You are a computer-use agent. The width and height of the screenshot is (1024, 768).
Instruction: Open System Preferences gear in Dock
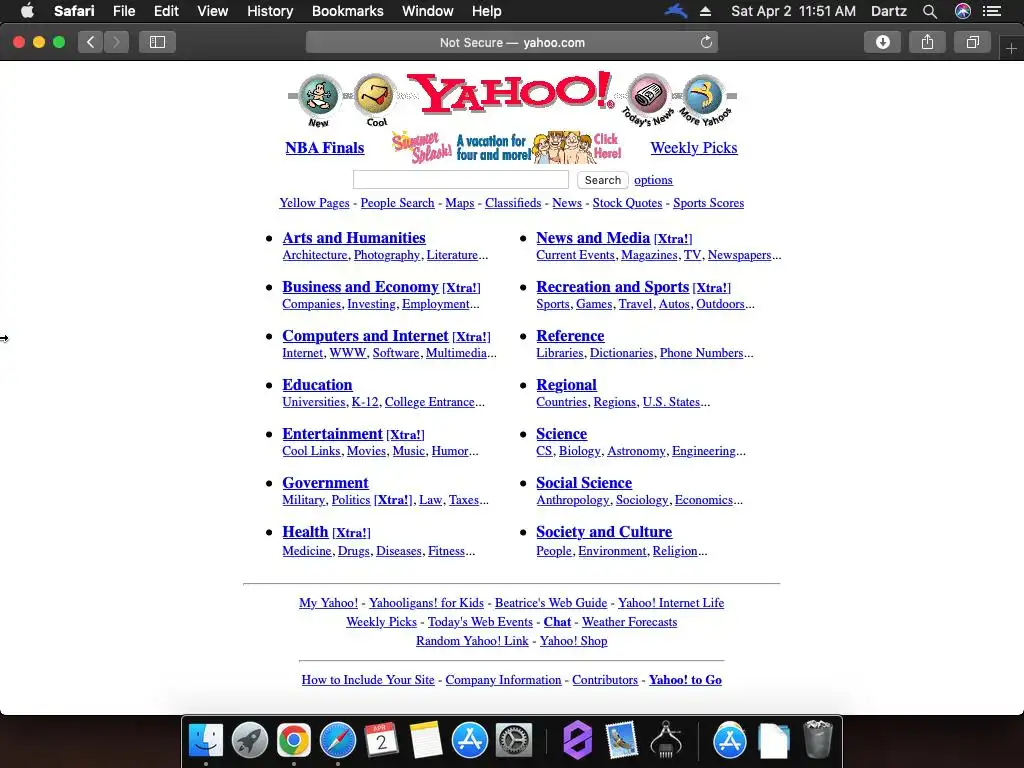coord(514,741)
